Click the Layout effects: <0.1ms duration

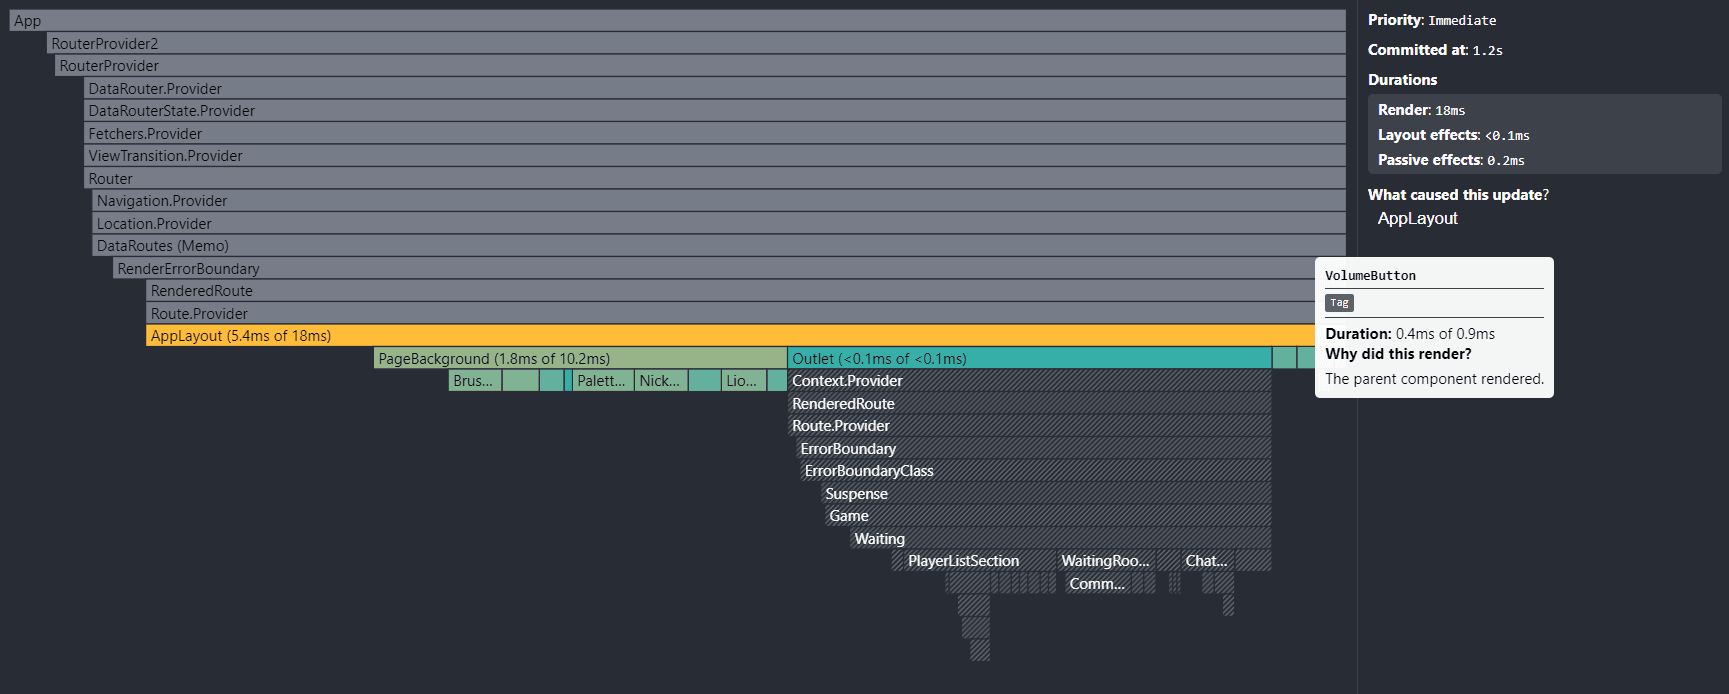click(1453, 135)
